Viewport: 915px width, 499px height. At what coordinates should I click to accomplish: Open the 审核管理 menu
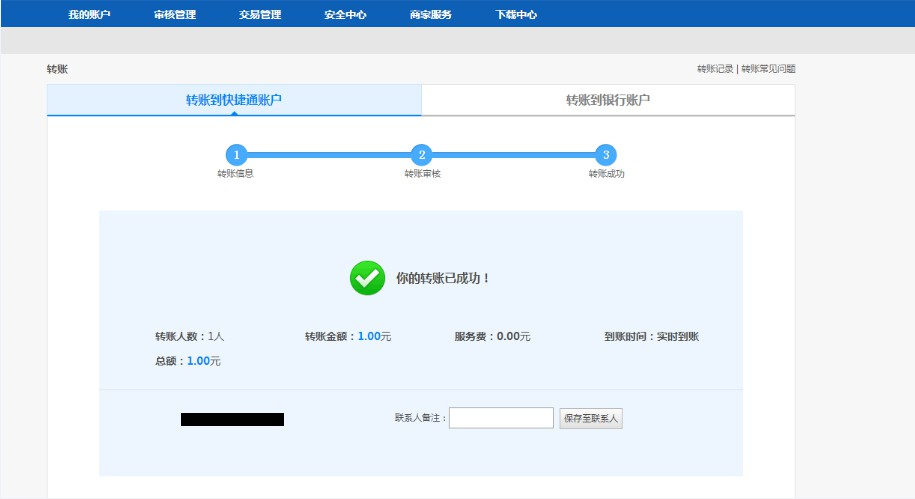coord(175,15)
